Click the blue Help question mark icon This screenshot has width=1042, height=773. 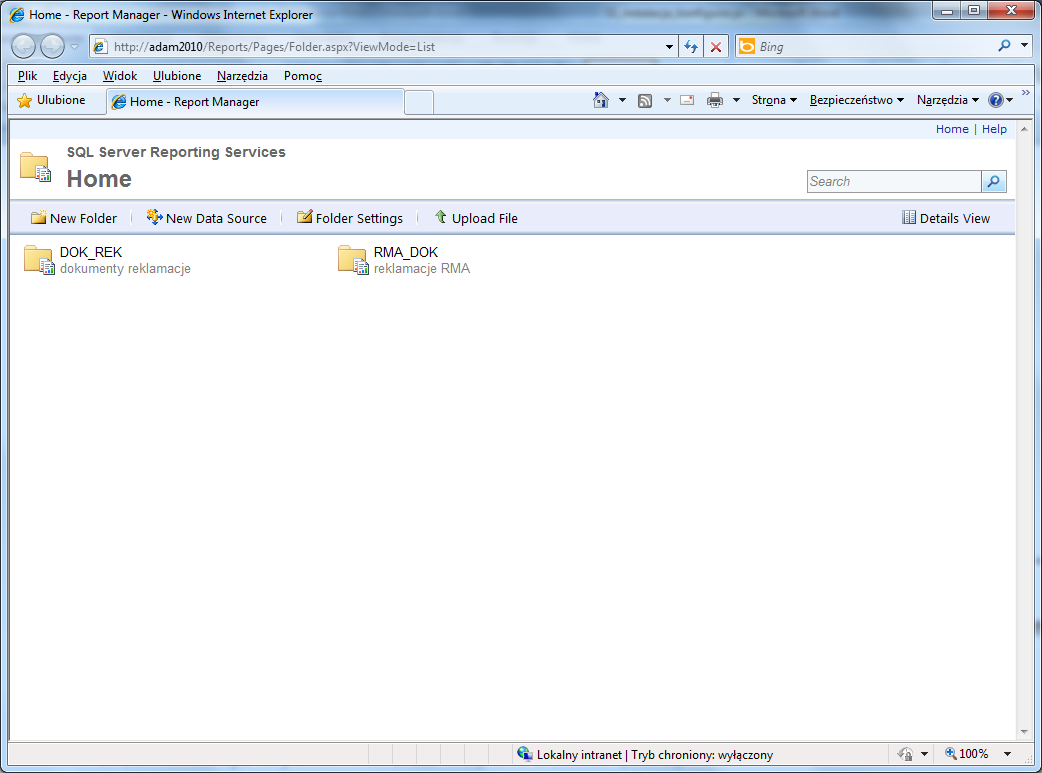tap(995, 100)
